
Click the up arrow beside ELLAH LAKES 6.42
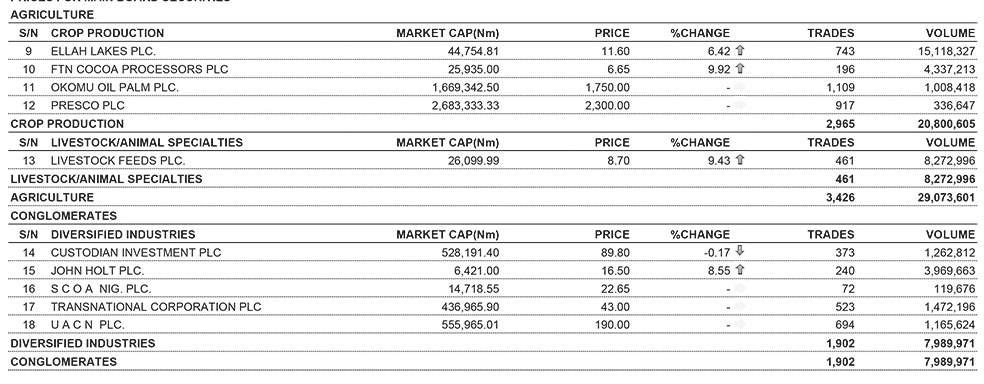(739, 51)
